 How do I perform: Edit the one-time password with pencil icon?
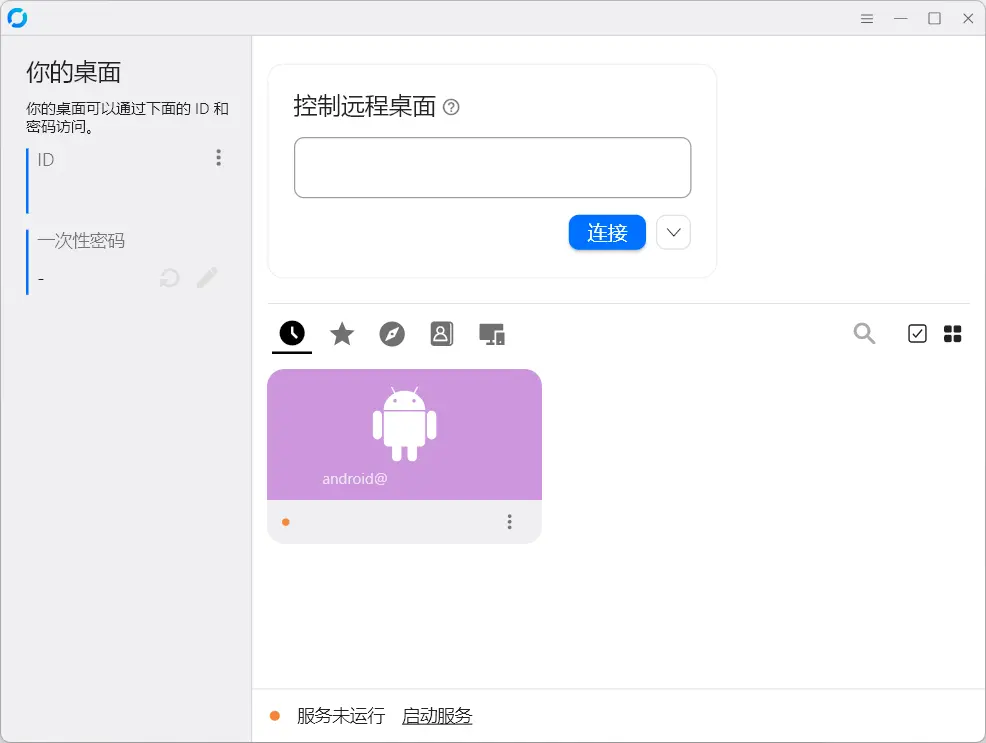coord(207,277)
